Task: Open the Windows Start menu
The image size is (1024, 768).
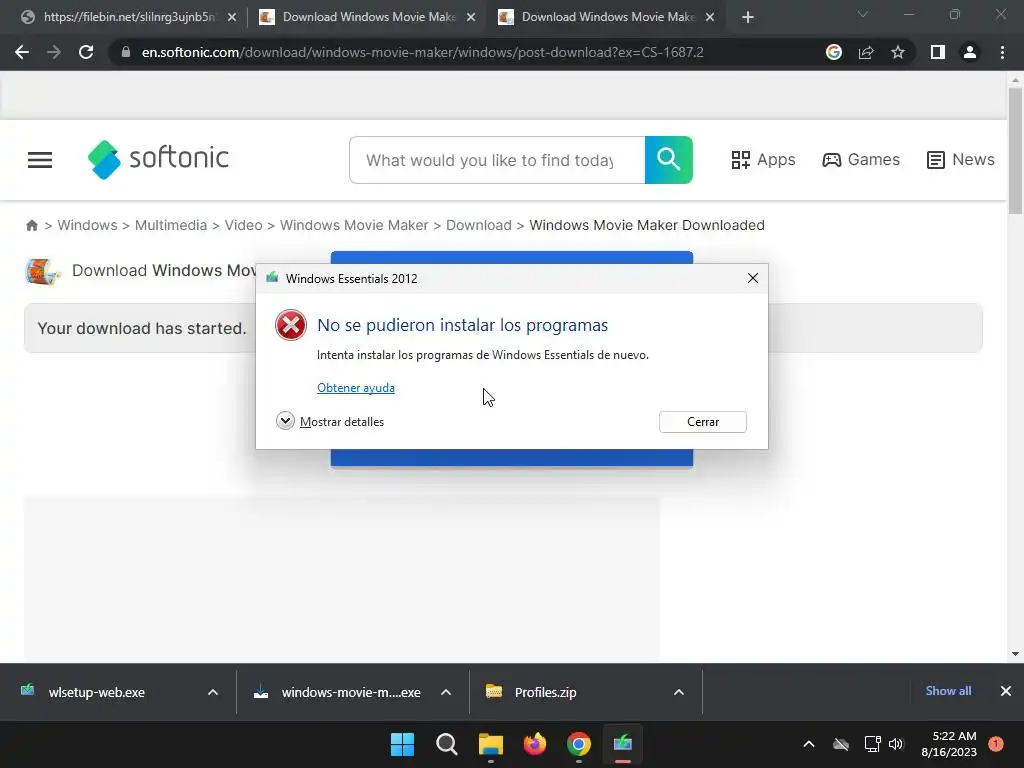Action: [402, 744]
